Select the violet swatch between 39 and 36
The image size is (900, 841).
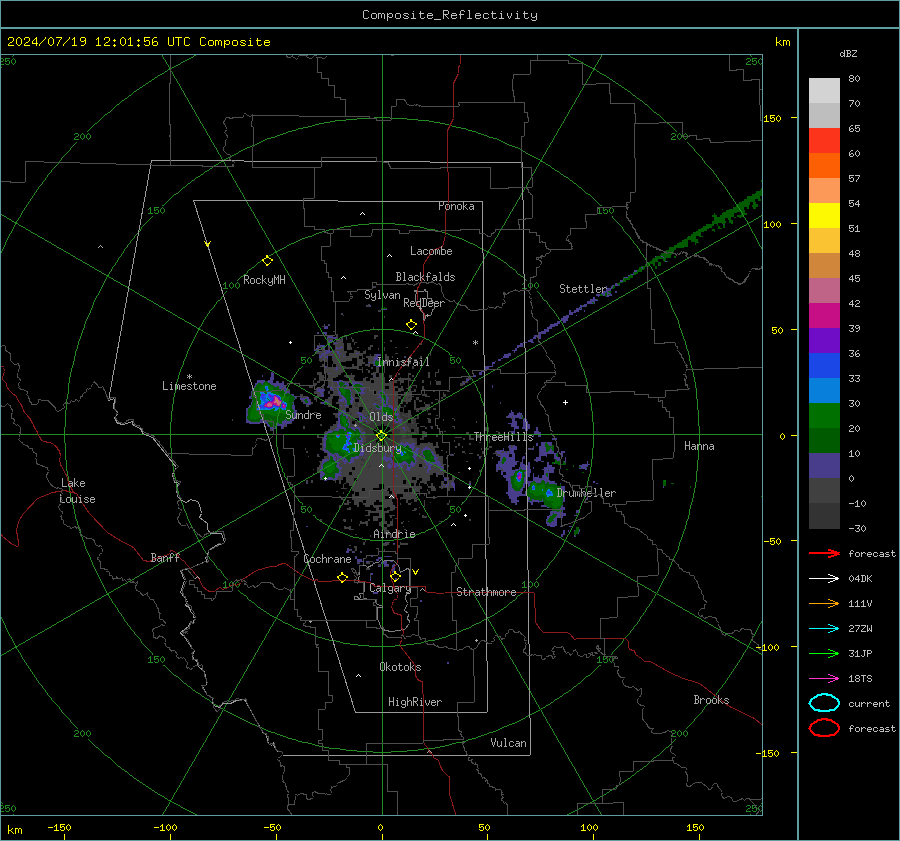[x=824, y=340]
